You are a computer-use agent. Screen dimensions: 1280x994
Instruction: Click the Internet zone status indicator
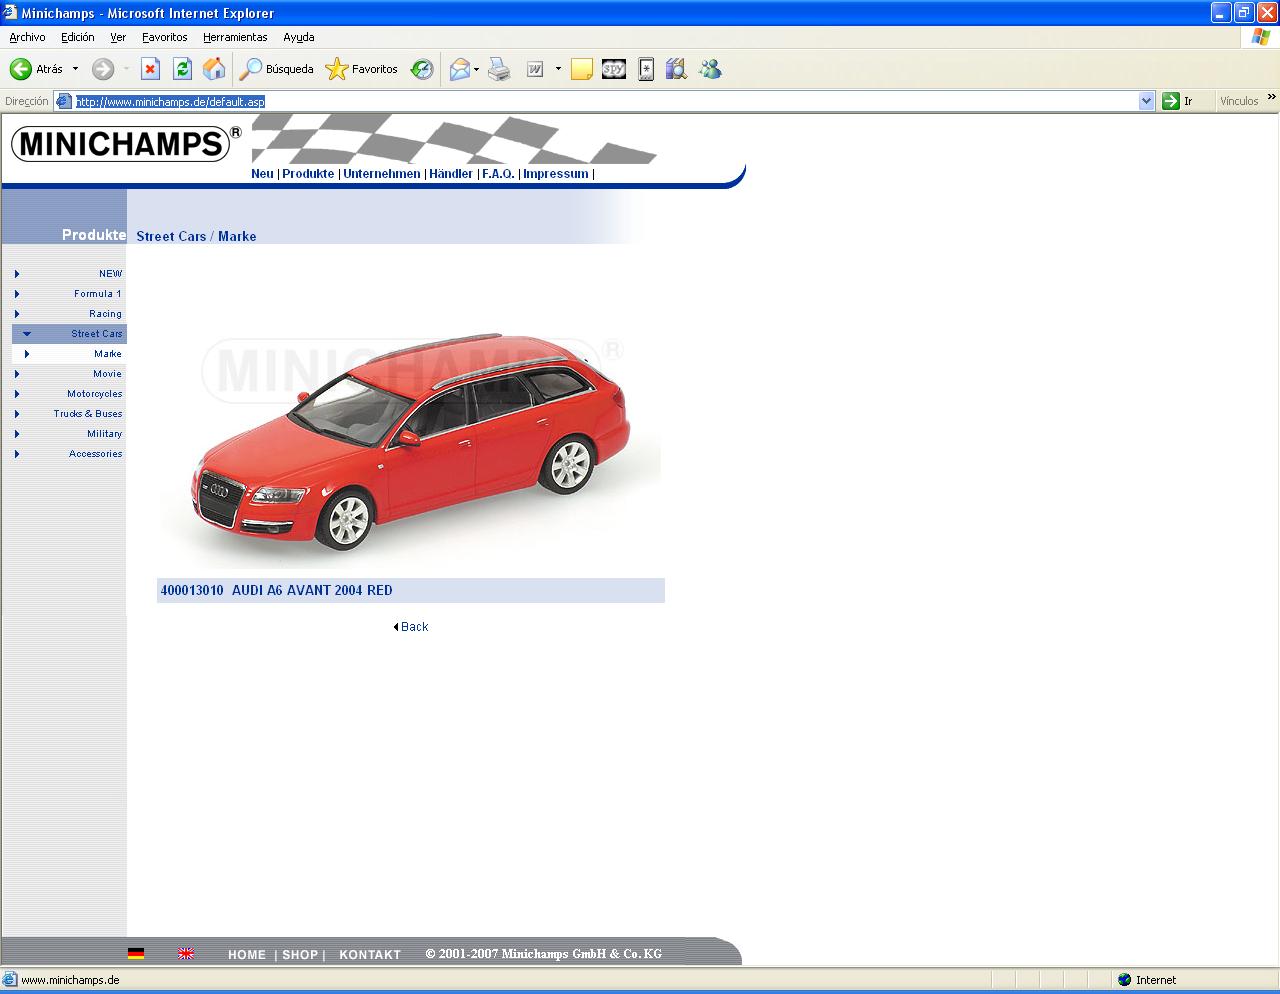[1146, 980]
